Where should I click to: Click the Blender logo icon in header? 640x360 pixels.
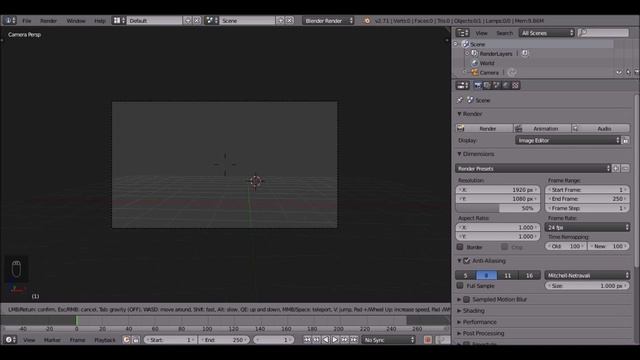pos(367,20)
